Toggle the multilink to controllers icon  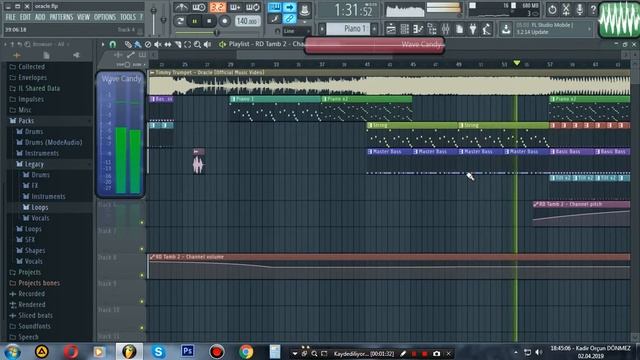289,19
